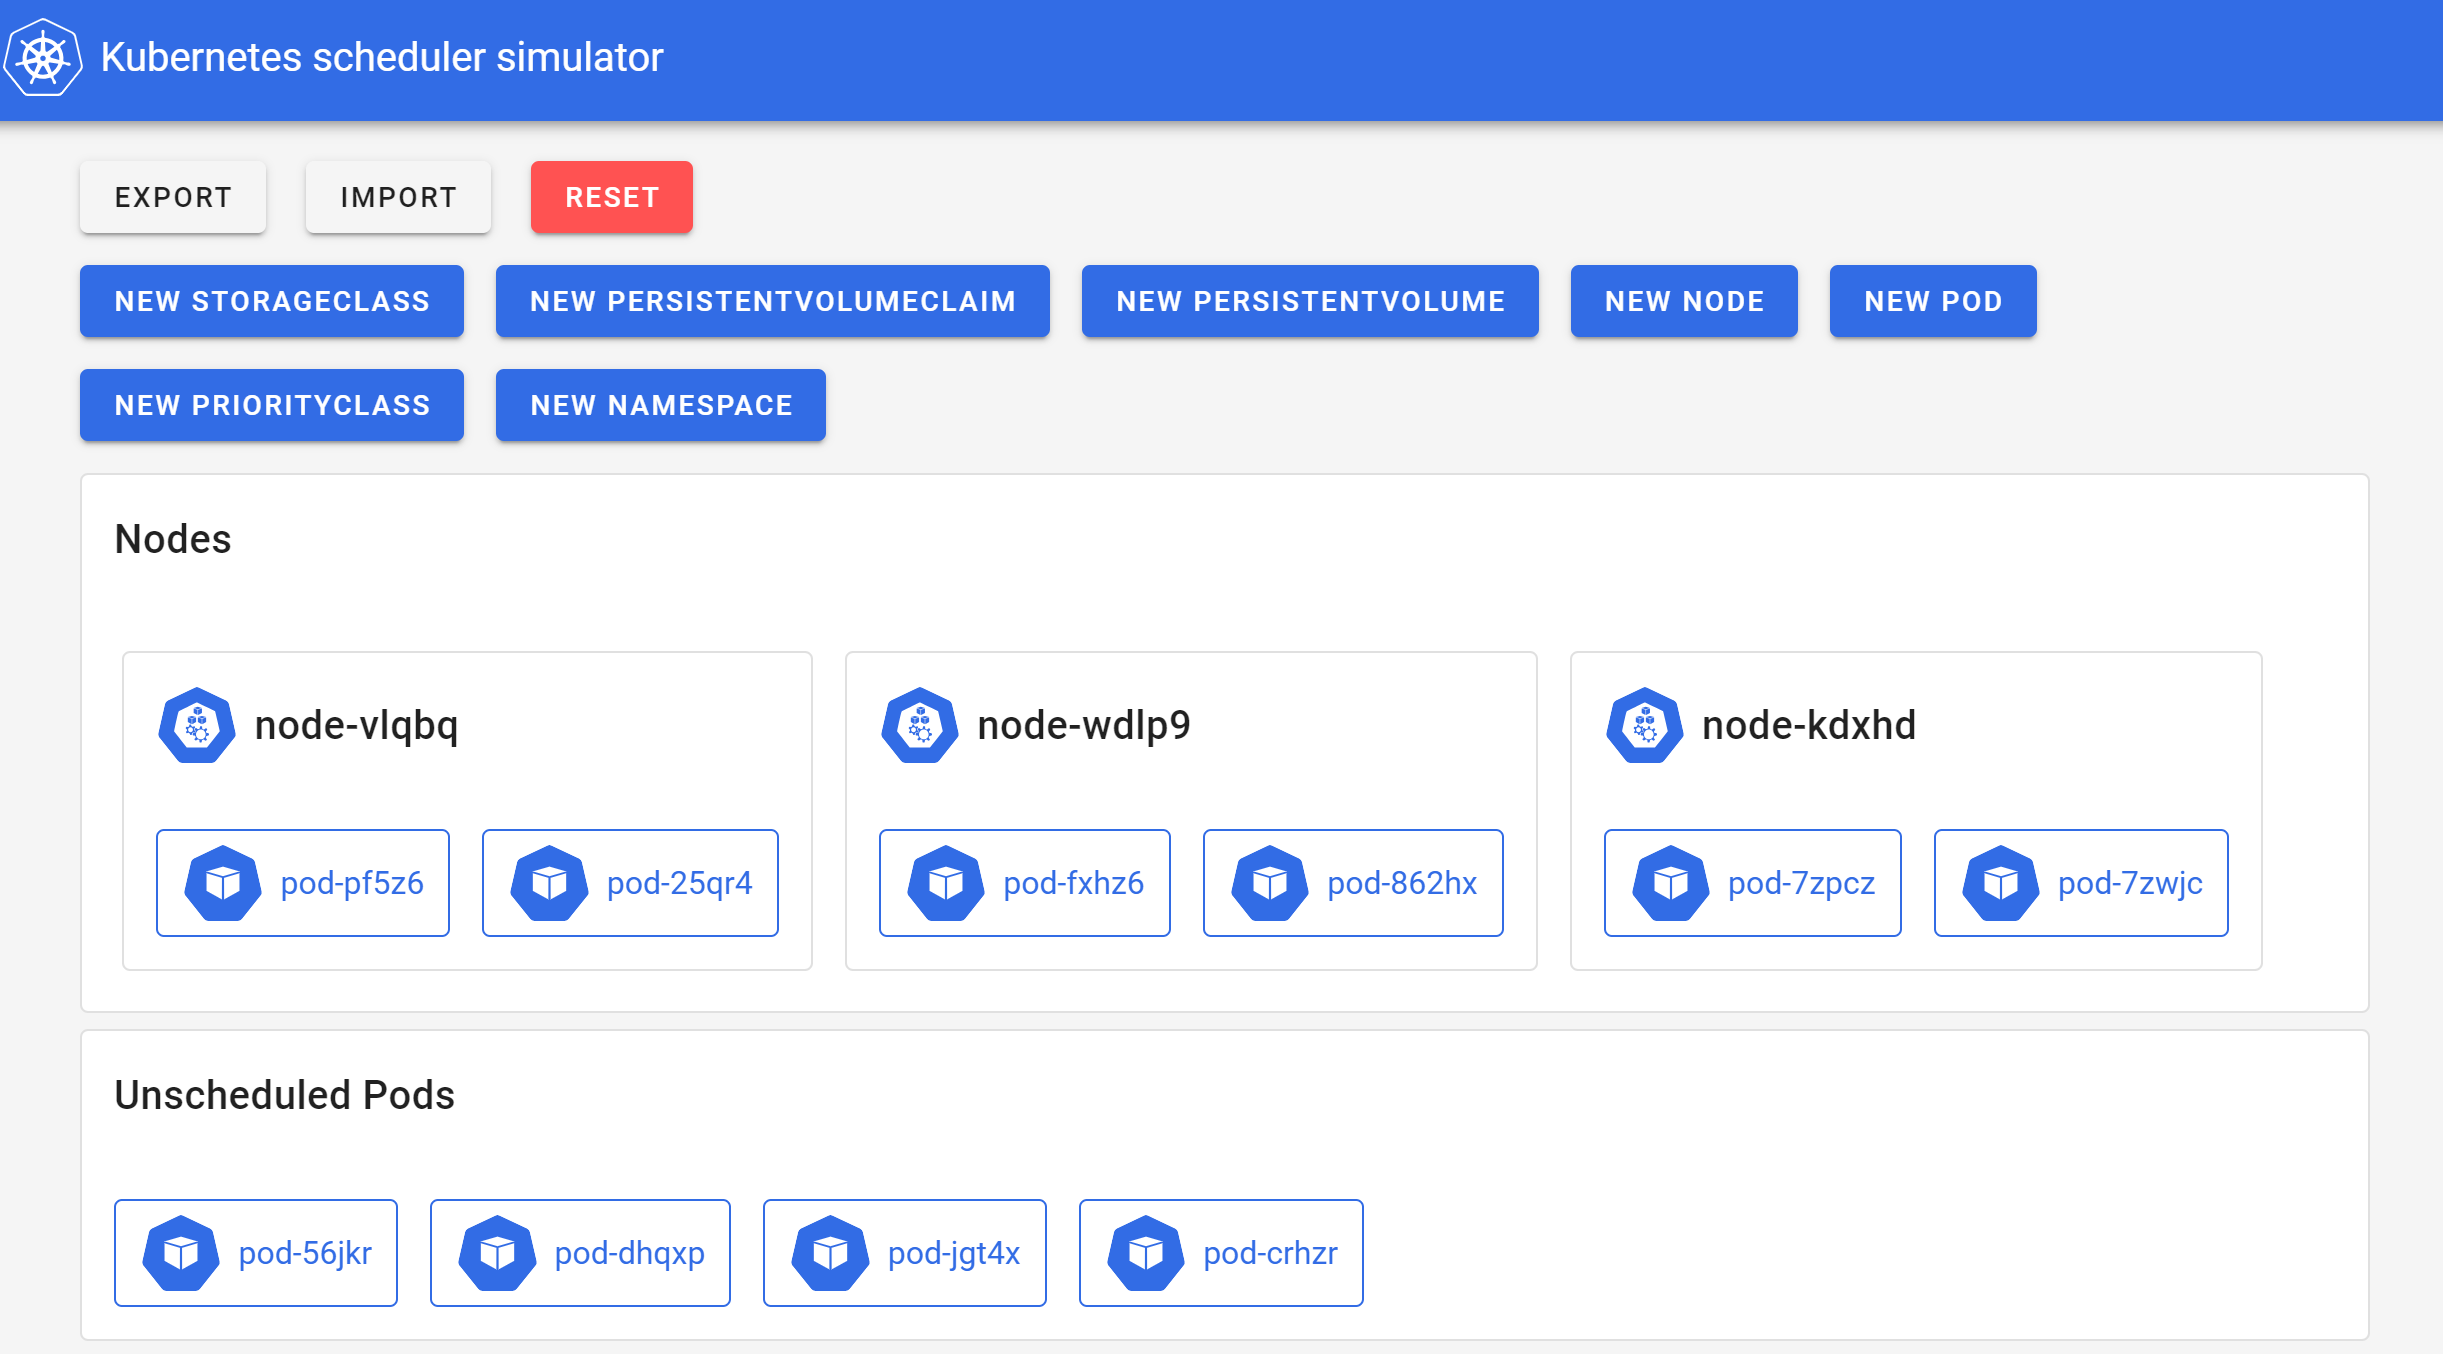Image resolution: width=2443 pixels, height=1354 pixels.
Task: Select the pod-7zpcz label text
Action: (x=1802, y=884)
